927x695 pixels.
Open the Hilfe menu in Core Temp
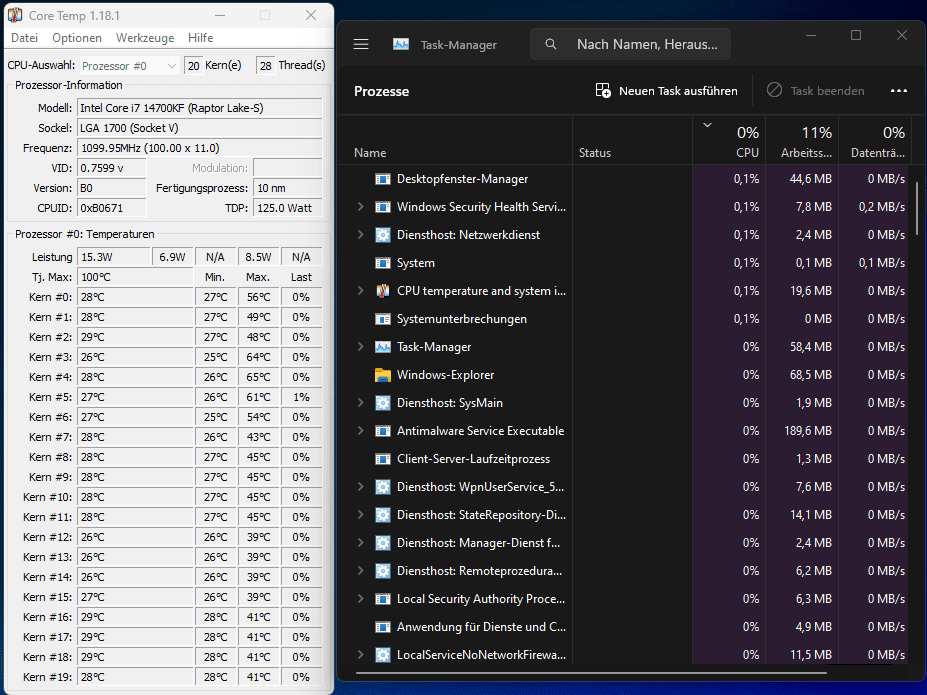point(200,38)
